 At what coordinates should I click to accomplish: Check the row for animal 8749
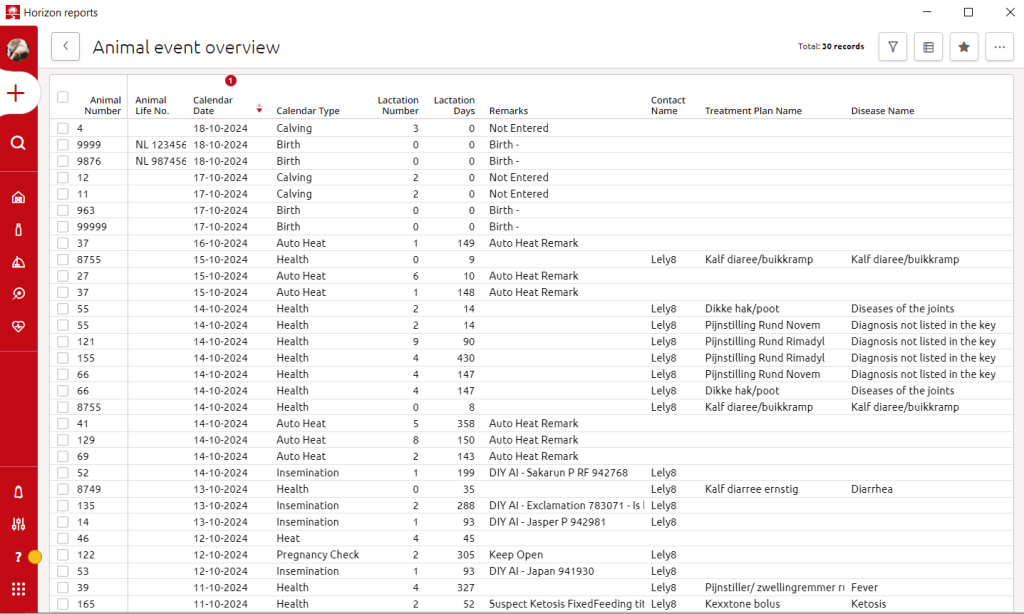pos(63,489)
